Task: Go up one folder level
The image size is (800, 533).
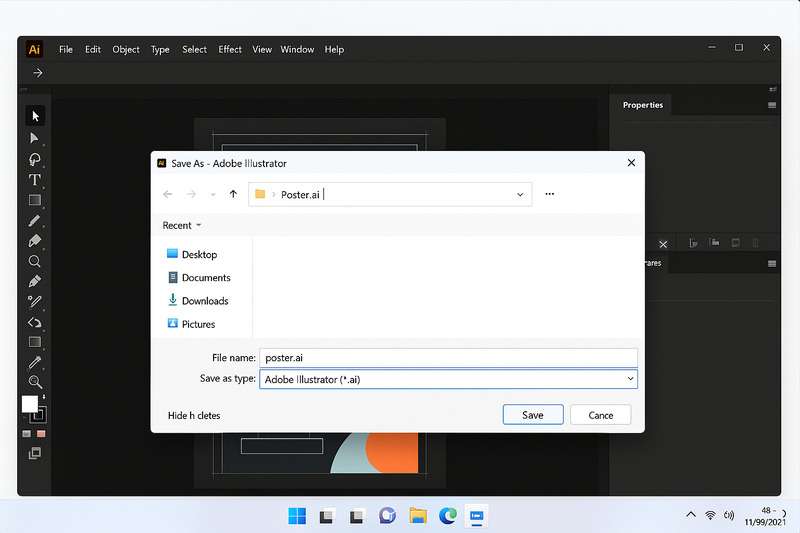Action: (x=233, y=194)
